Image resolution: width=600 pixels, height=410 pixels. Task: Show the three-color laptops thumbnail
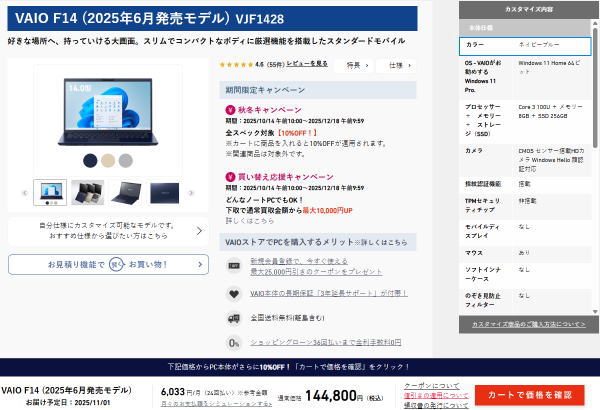pos(88,192)
